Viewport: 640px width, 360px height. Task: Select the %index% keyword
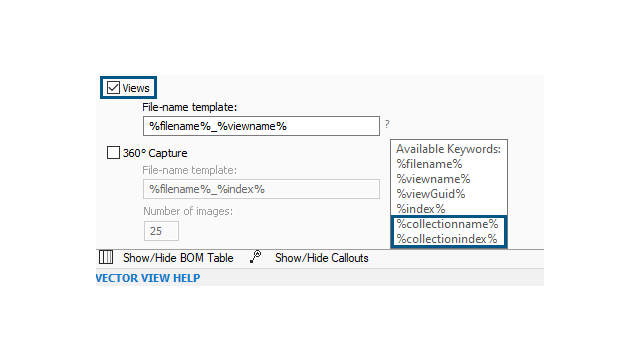coord(421,209)
